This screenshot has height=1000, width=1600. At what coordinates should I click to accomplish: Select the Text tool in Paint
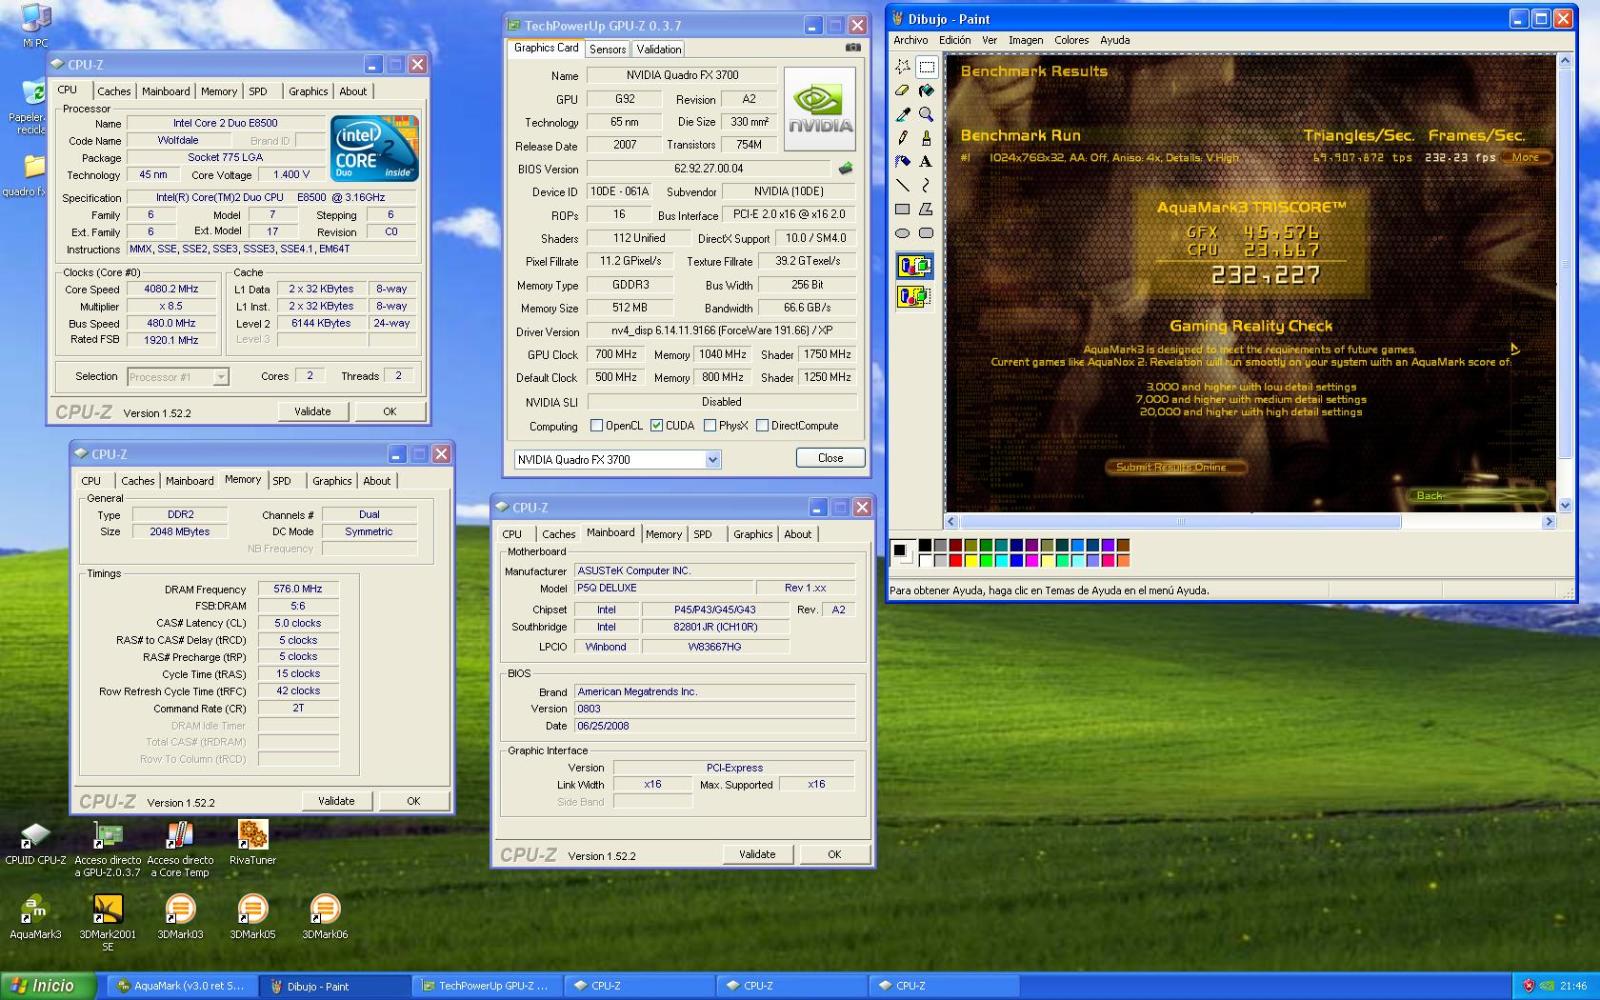pos(927,161)
